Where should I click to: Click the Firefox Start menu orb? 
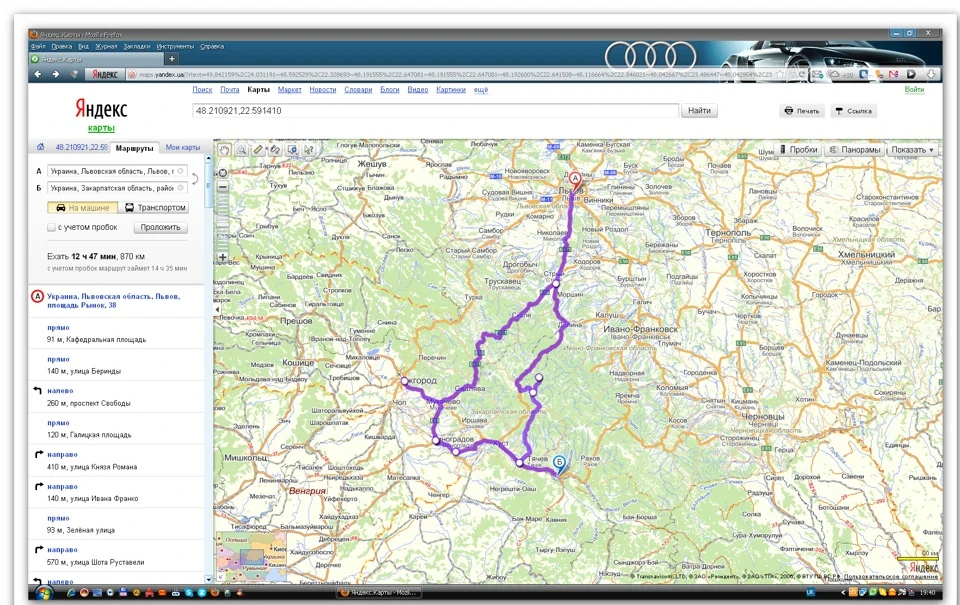(44, 593)
